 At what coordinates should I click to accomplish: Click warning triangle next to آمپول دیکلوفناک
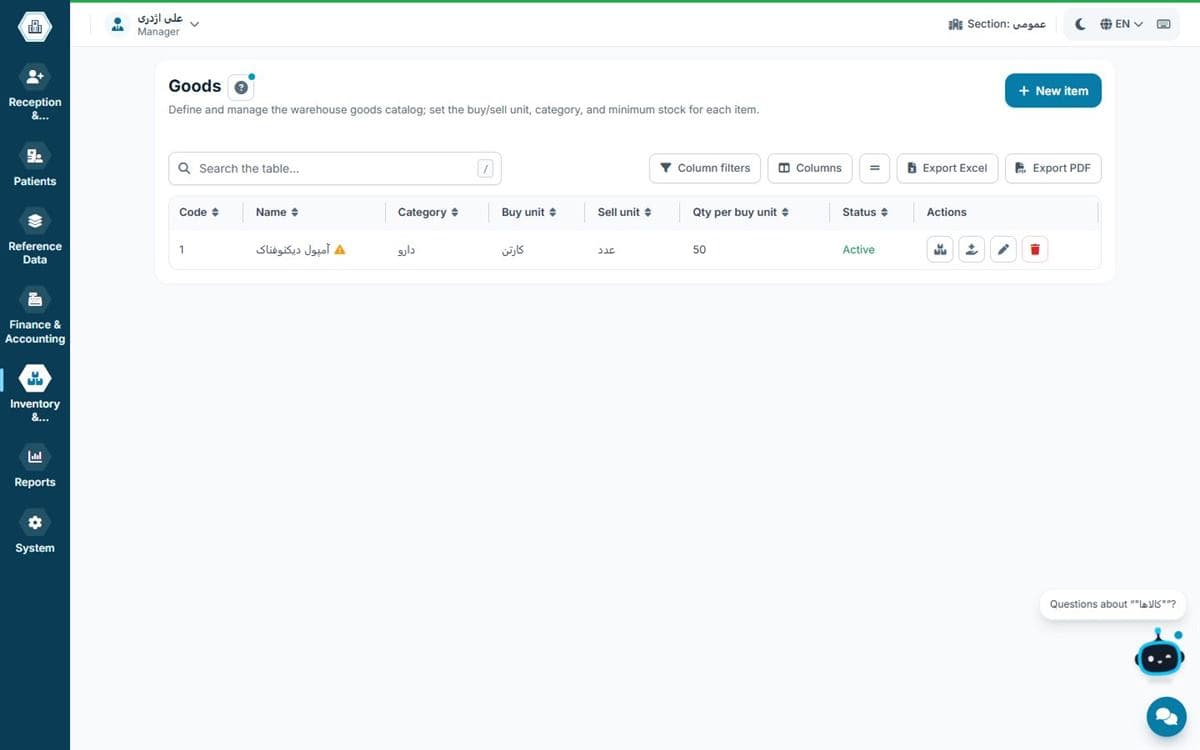pos(340,250)
